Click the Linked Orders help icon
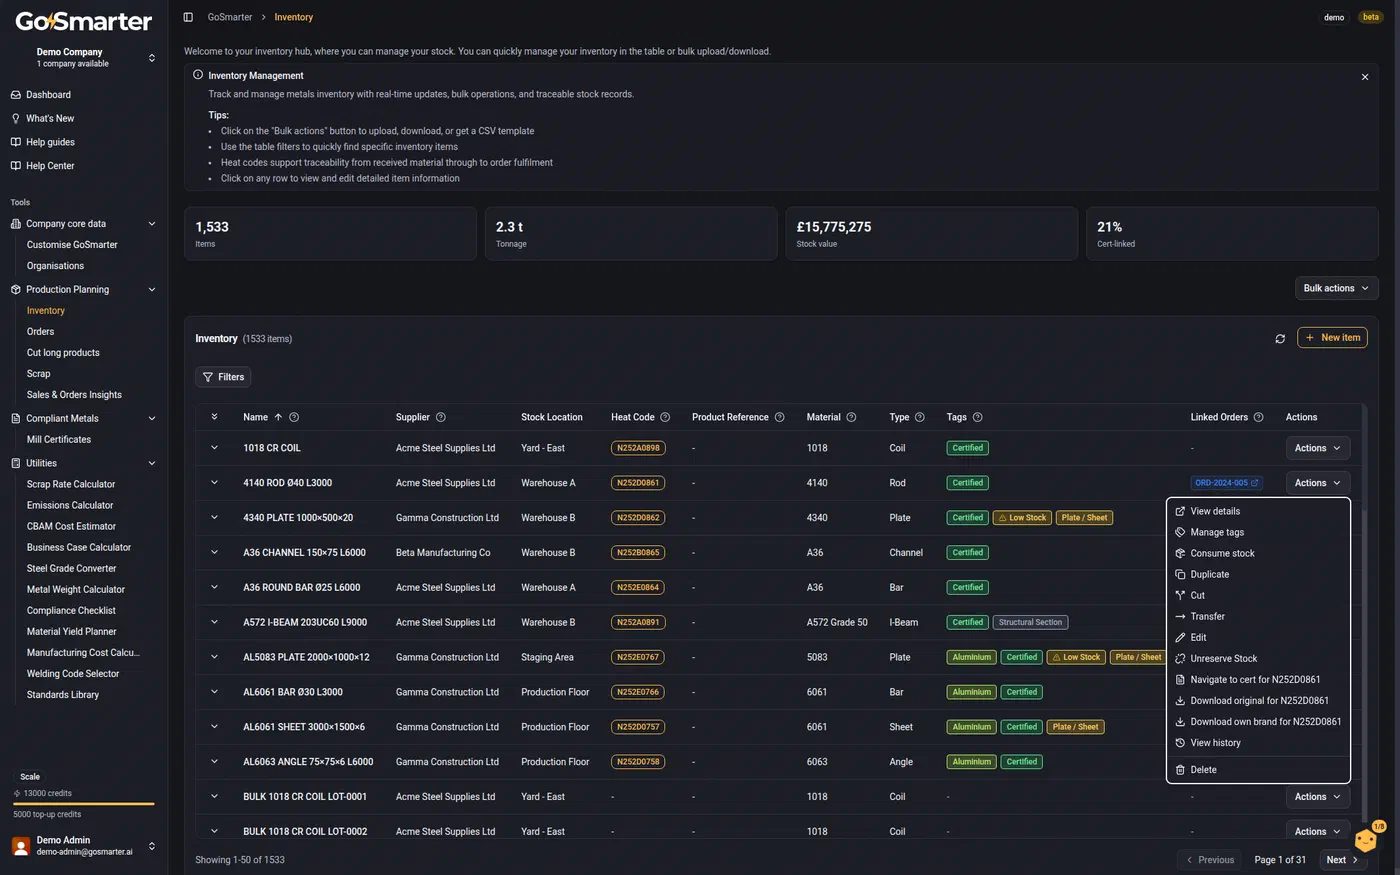This screenshot has height=875, width=1400. [1259, 417]
